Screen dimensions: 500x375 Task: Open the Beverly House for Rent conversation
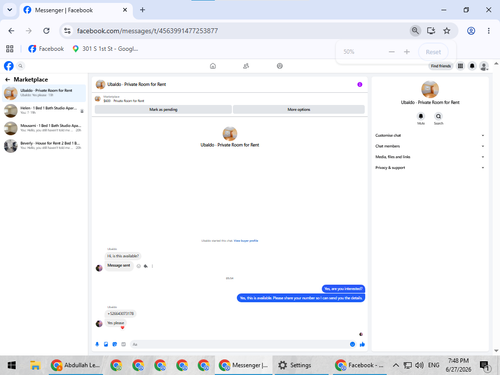(44, 146)
